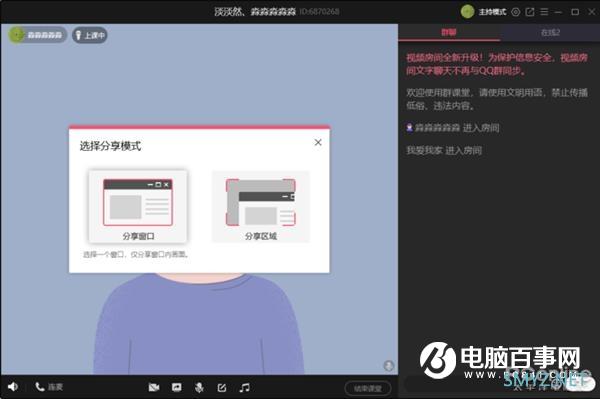The image size is (600, 399).
Task: Maximize the classroom window
Action: point(575,12)
